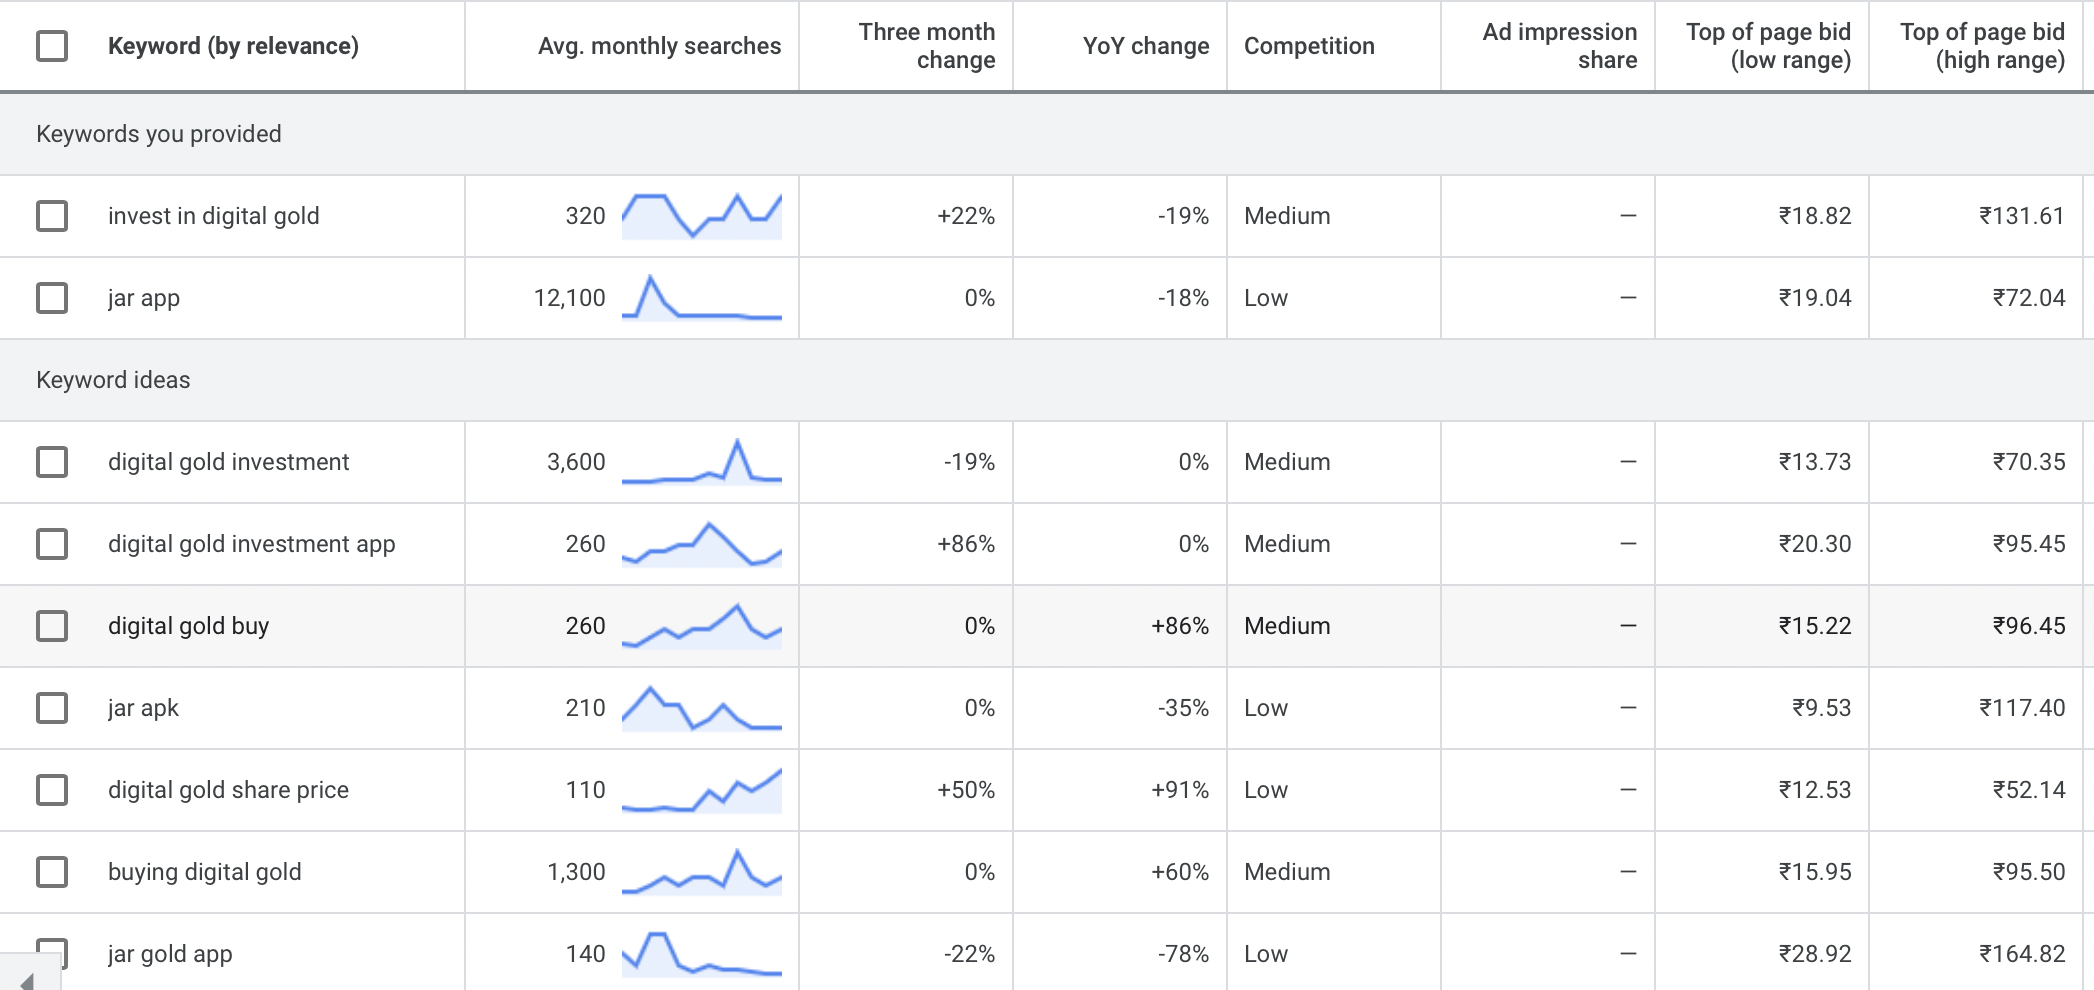This screenshot has width=2094, height=990.
Task: Open trend sparkline for 'invest in digital gold'
Action: tap(701, 216)
